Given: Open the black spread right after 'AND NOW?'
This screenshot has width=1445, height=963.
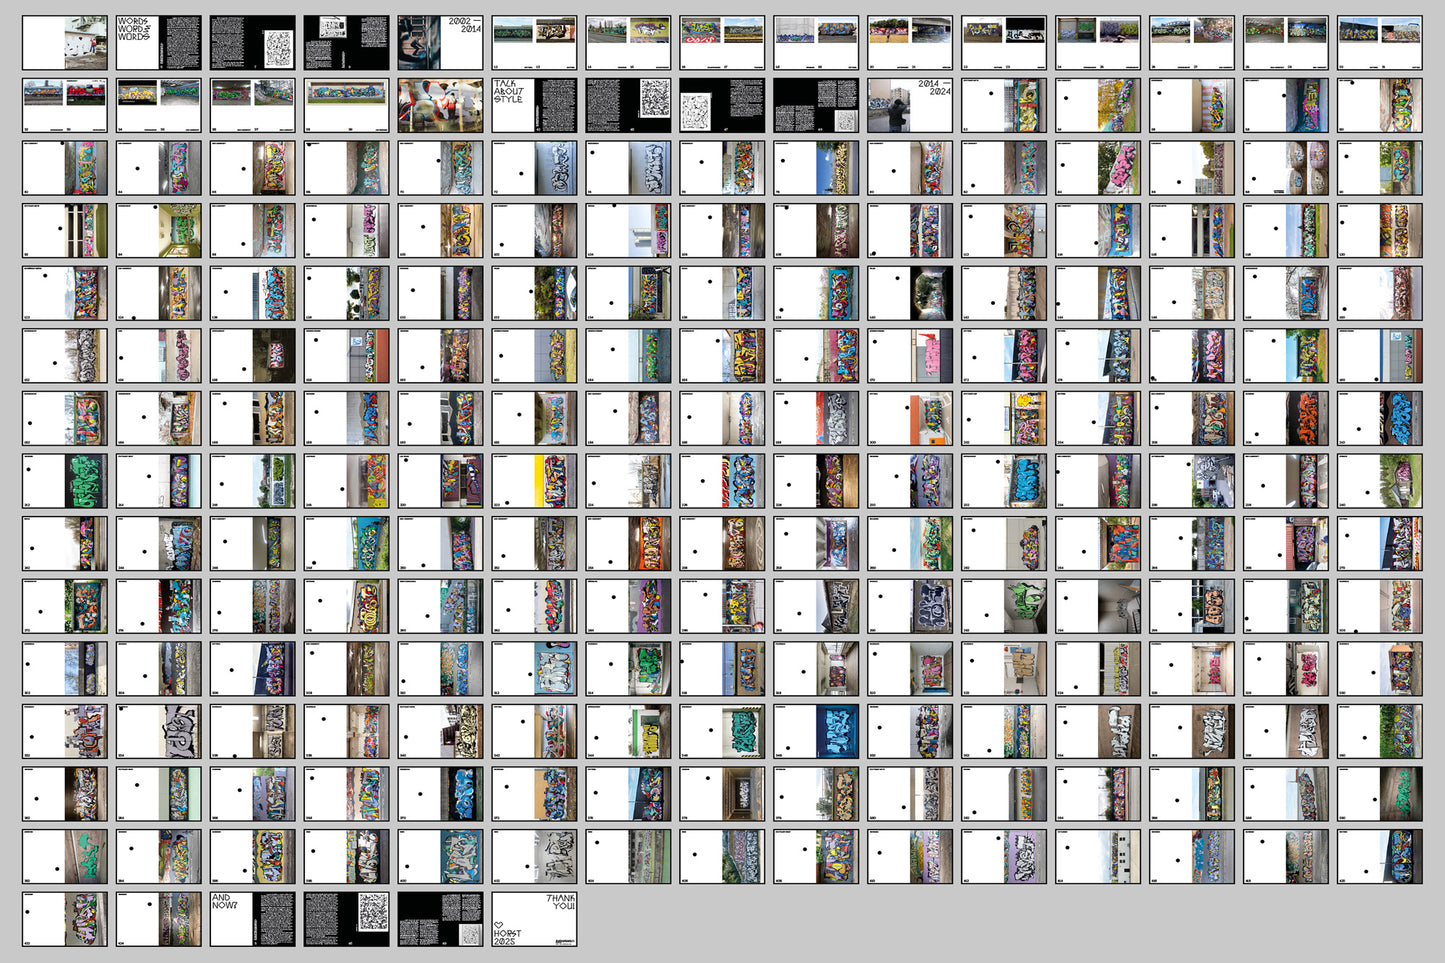Looking at the screenshot, I should click(346, 919).
